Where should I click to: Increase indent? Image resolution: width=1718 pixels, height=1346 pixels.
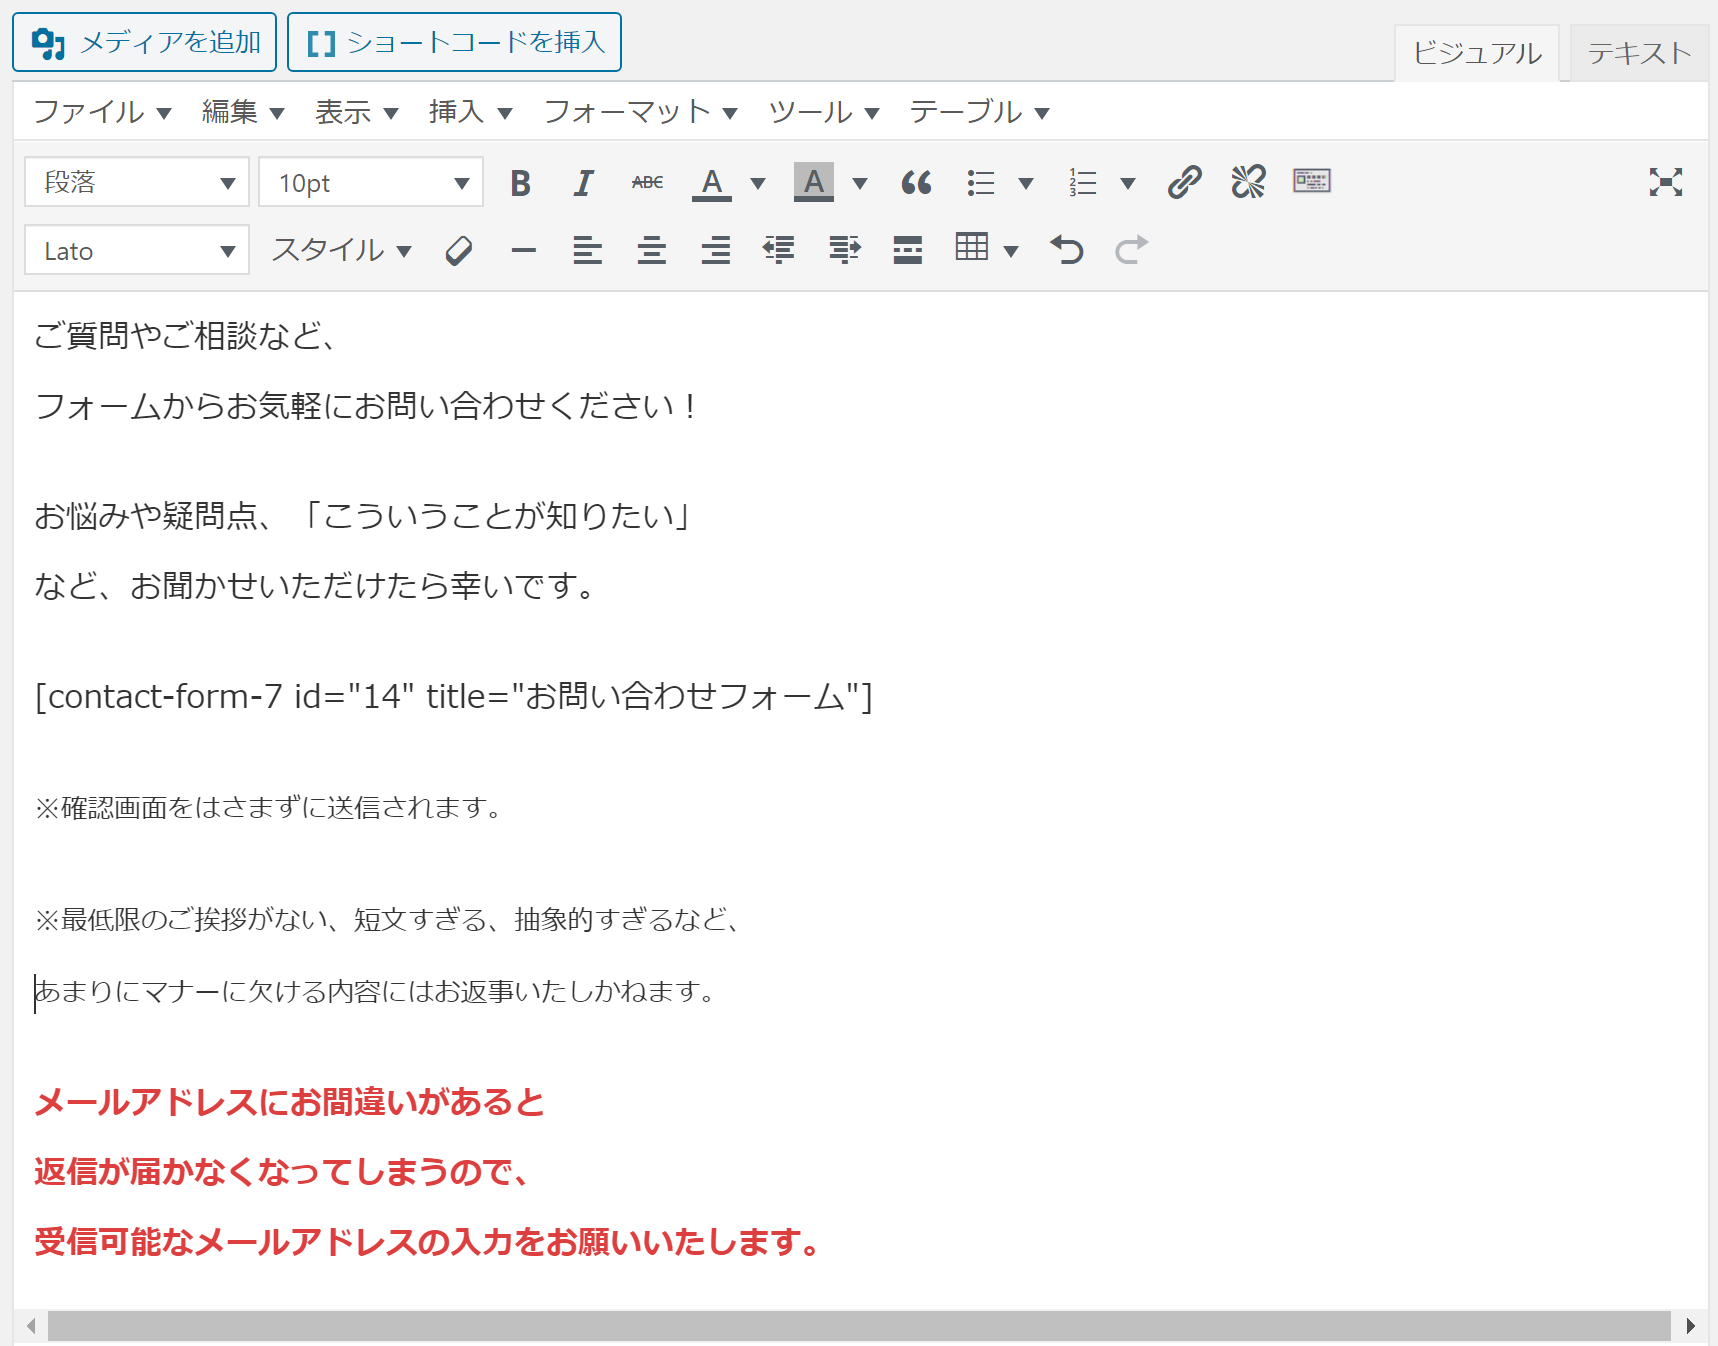click(x=845, y=250)
